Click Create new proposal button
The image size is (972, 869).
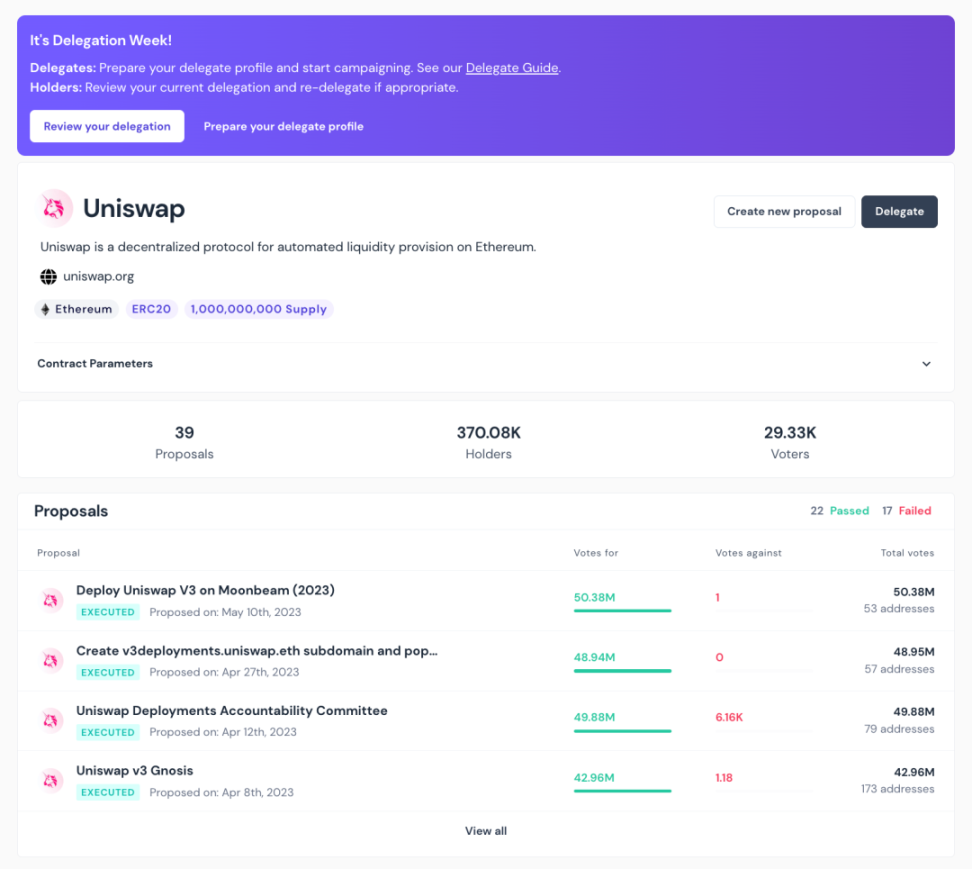tap(784, 212)
